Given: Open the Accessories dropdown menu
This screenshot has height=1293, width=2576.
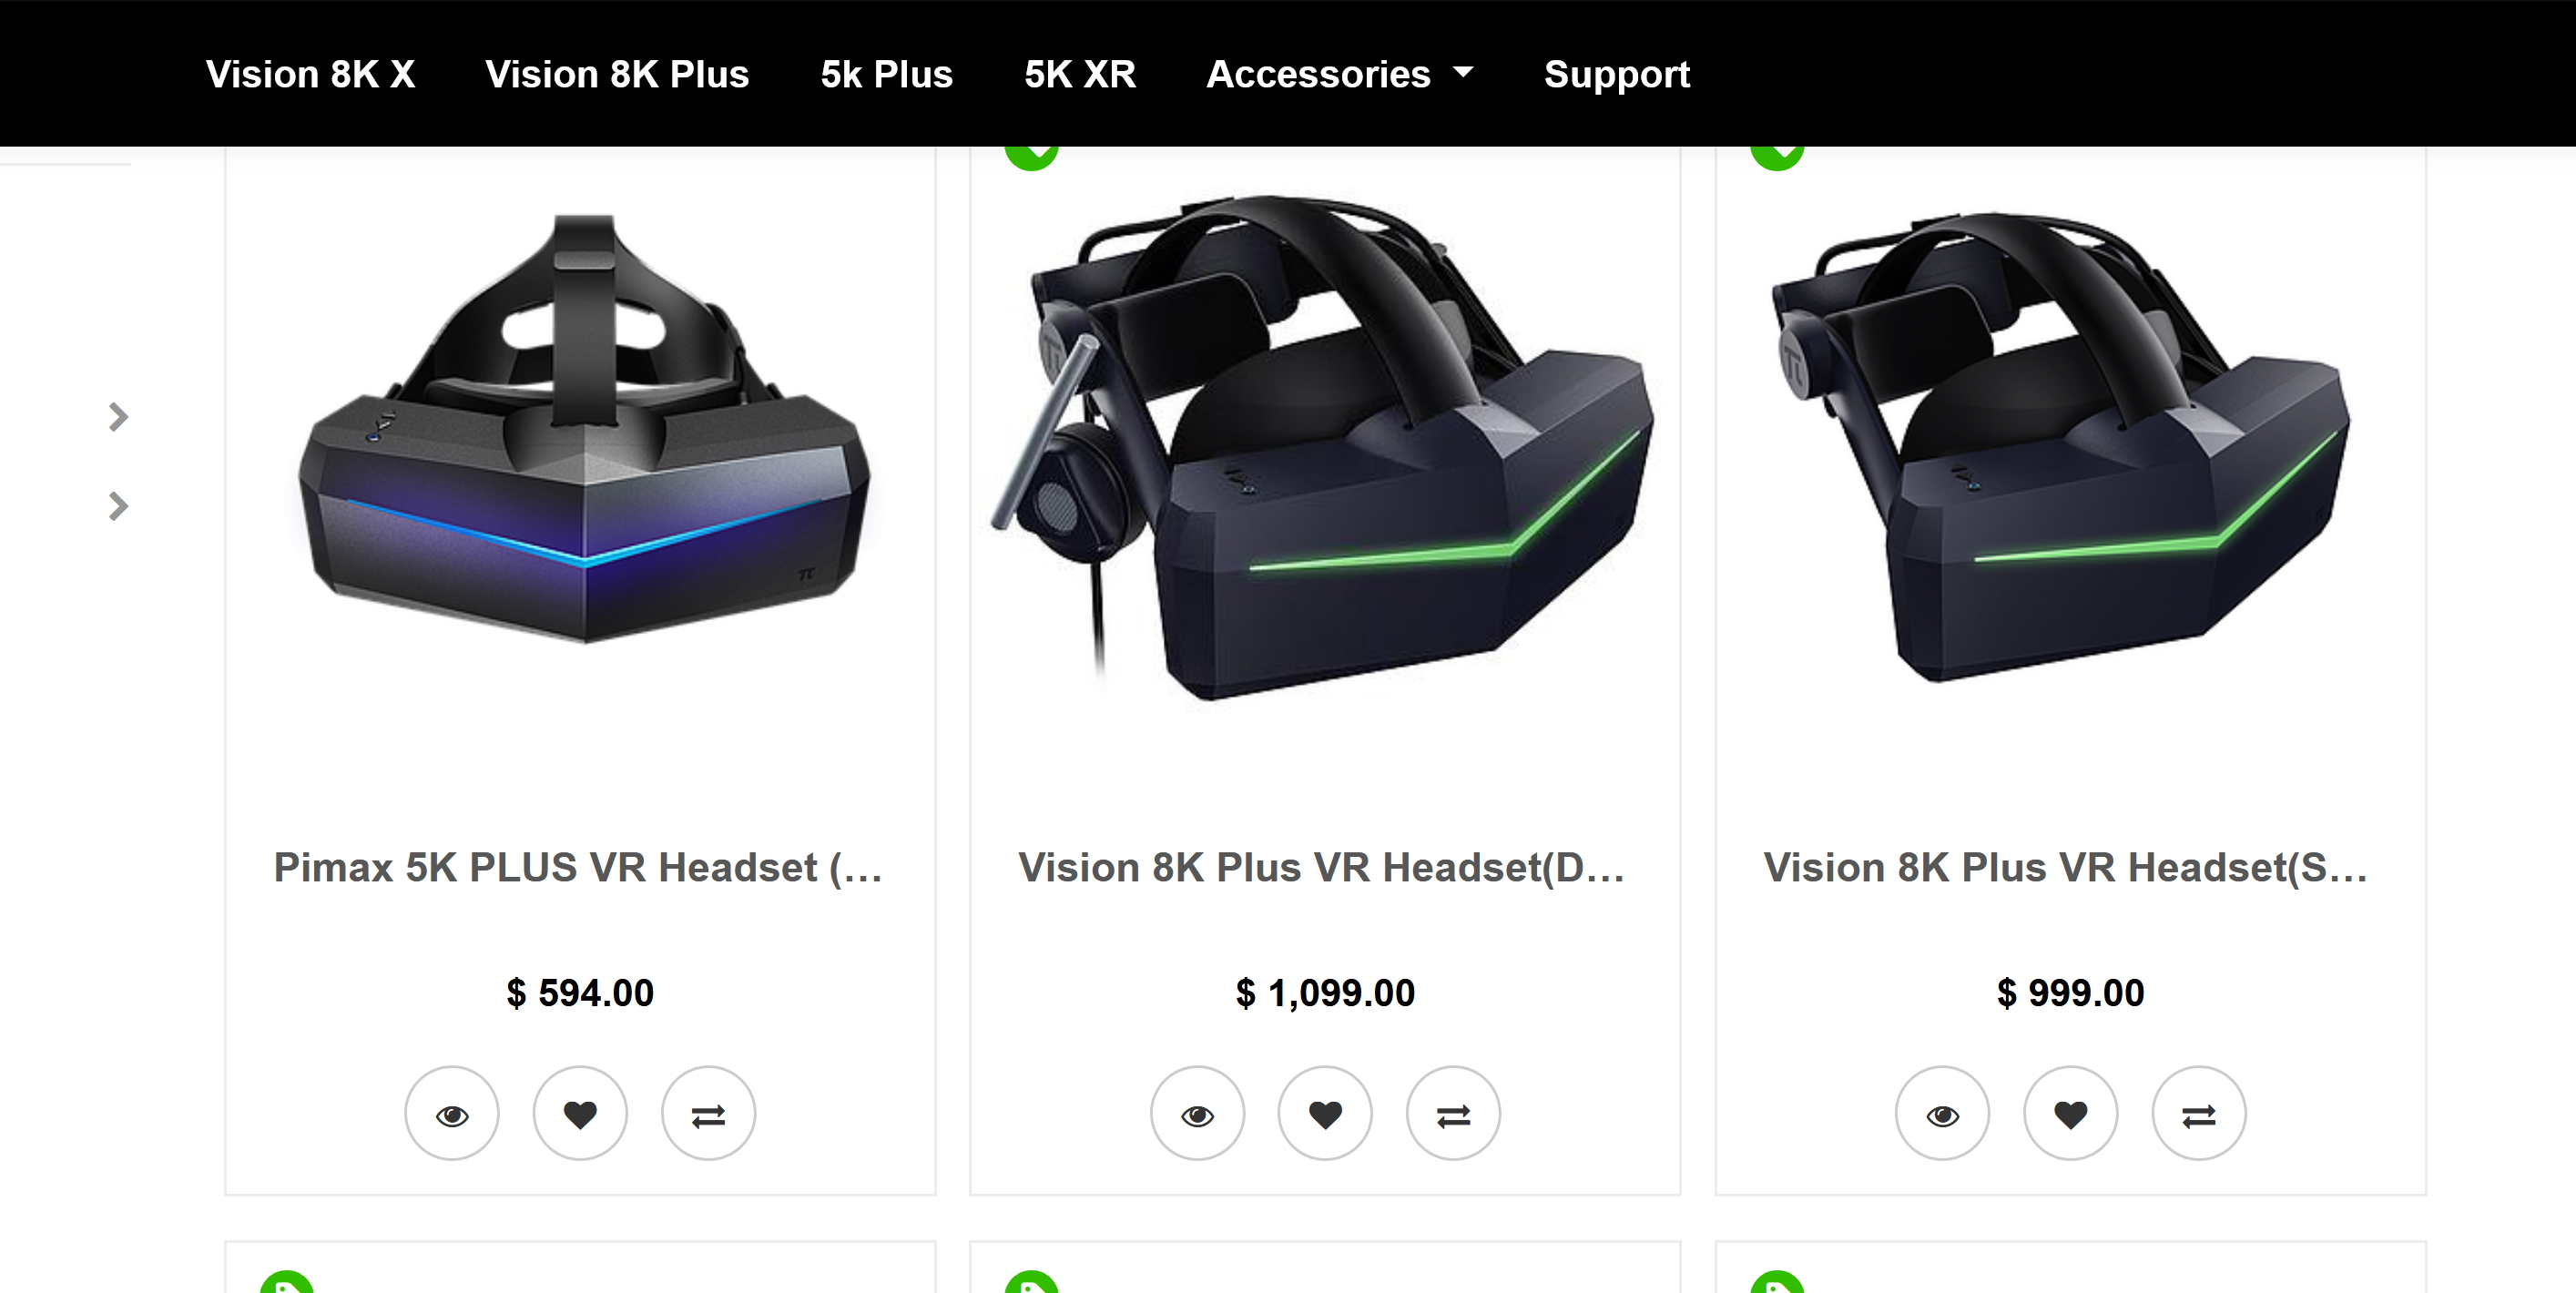Looking at the screenshot, I should (x=1339, y=74).
